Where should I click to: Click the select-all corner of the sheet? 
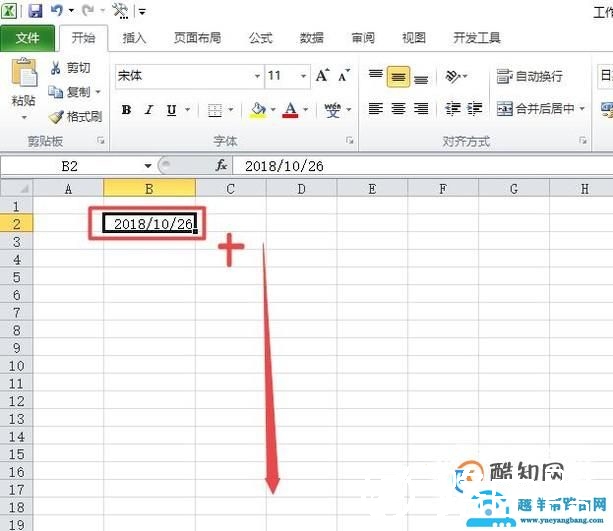point(16,188)
